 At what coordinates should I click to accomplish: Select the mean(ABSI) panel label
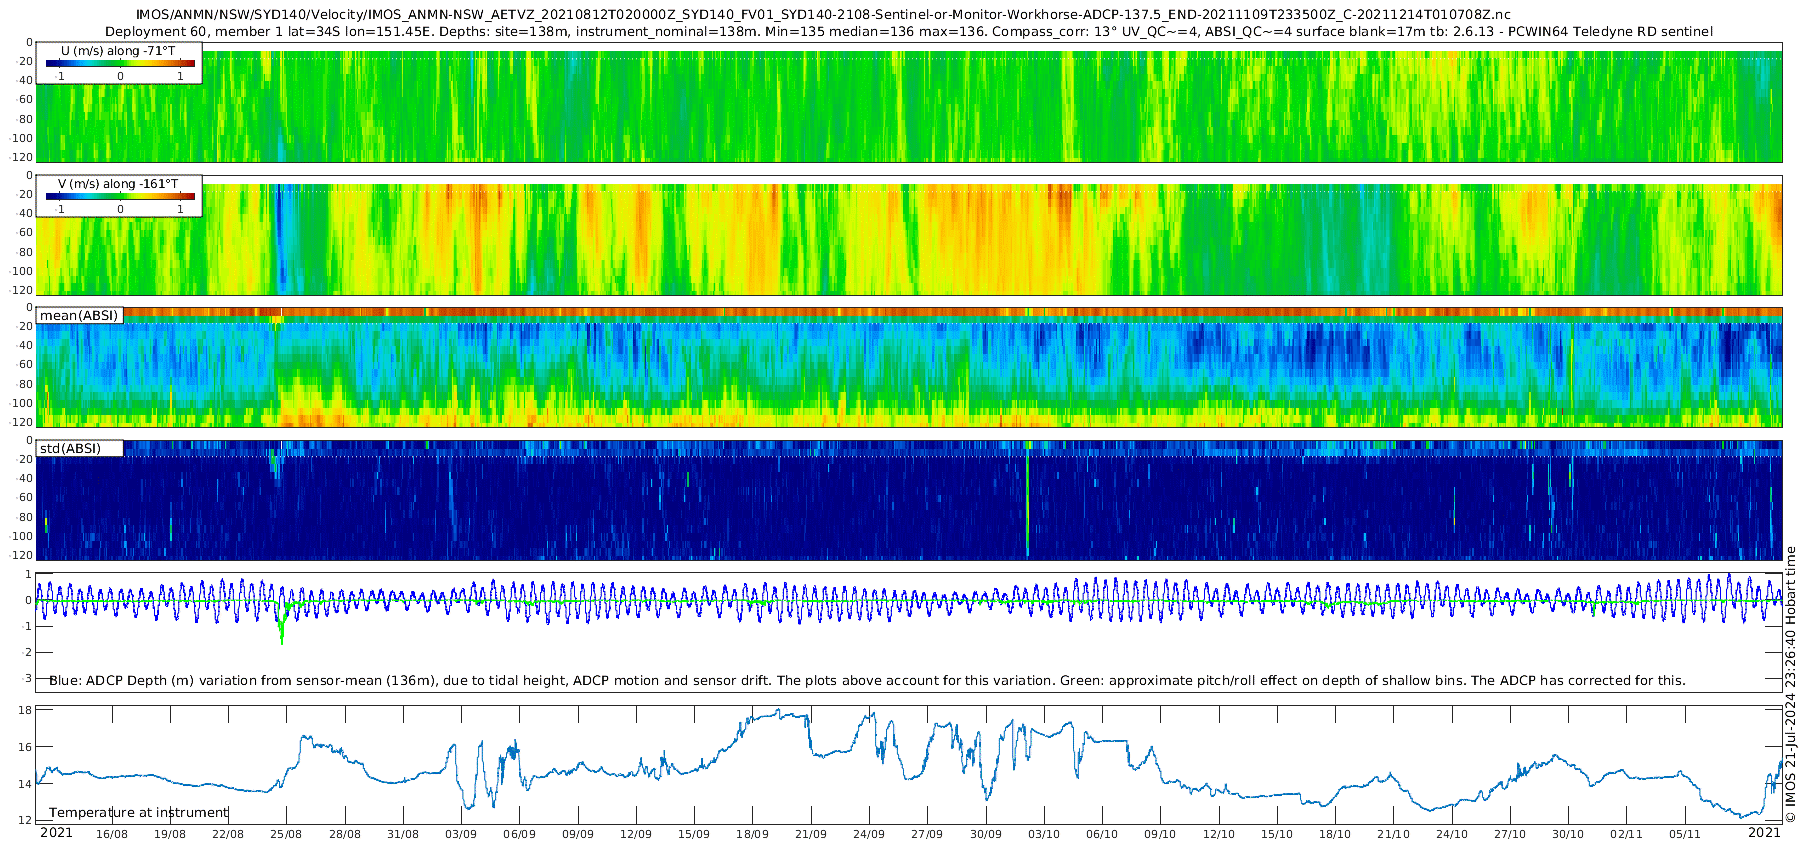79,315
